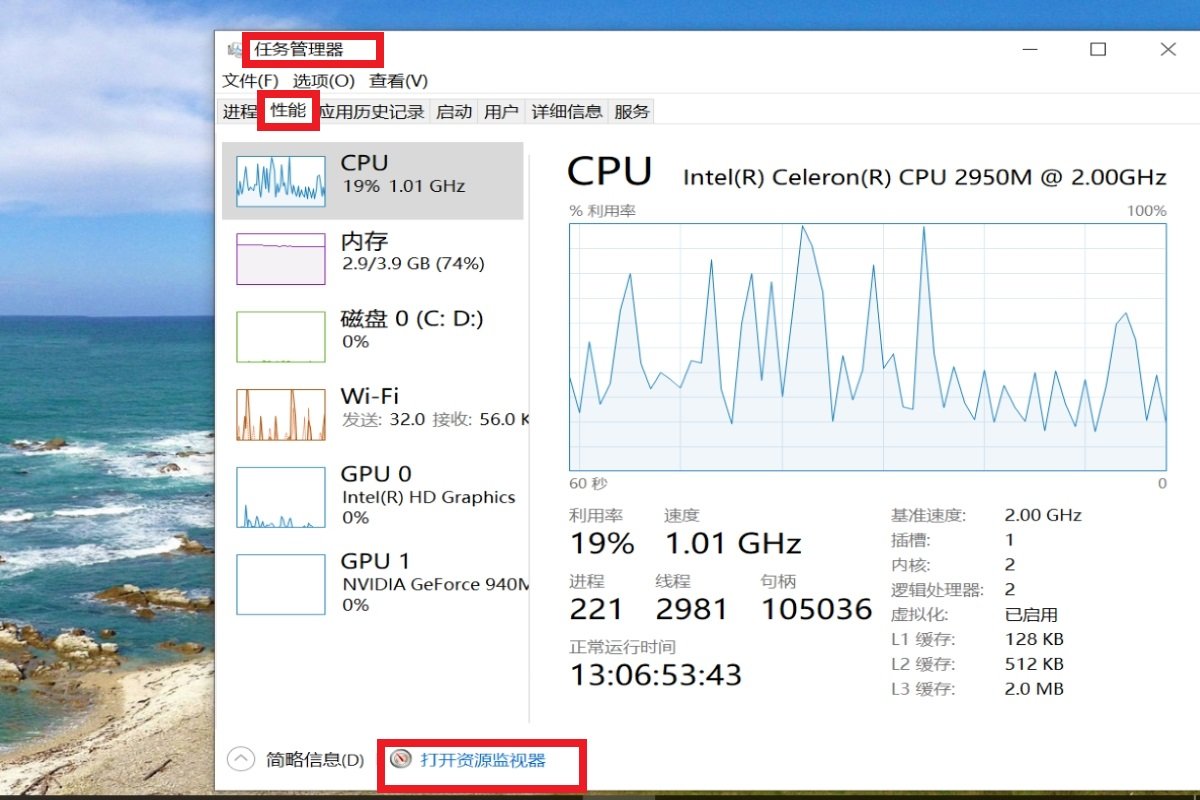The width and height of the screenshot is (1200, 800).
Task: Switch to the 详细信息 tab
Action: pyautogui.click(x=566, y=111)
